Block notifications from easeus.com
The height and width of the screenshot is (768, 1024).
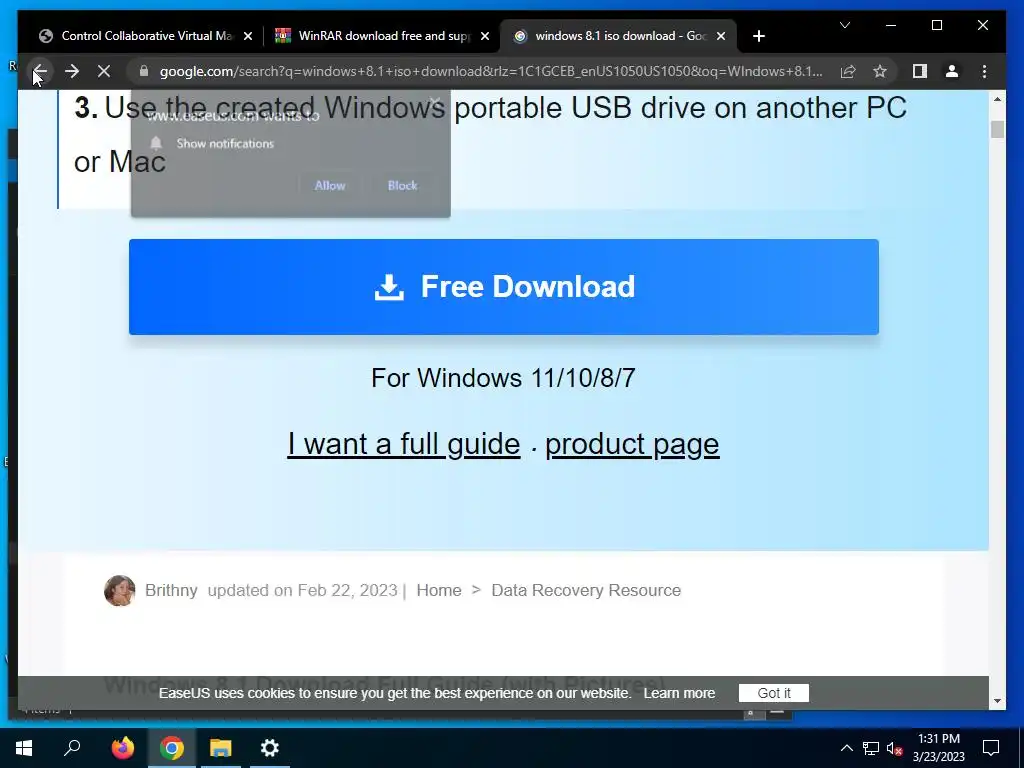(x=402, y=185)
